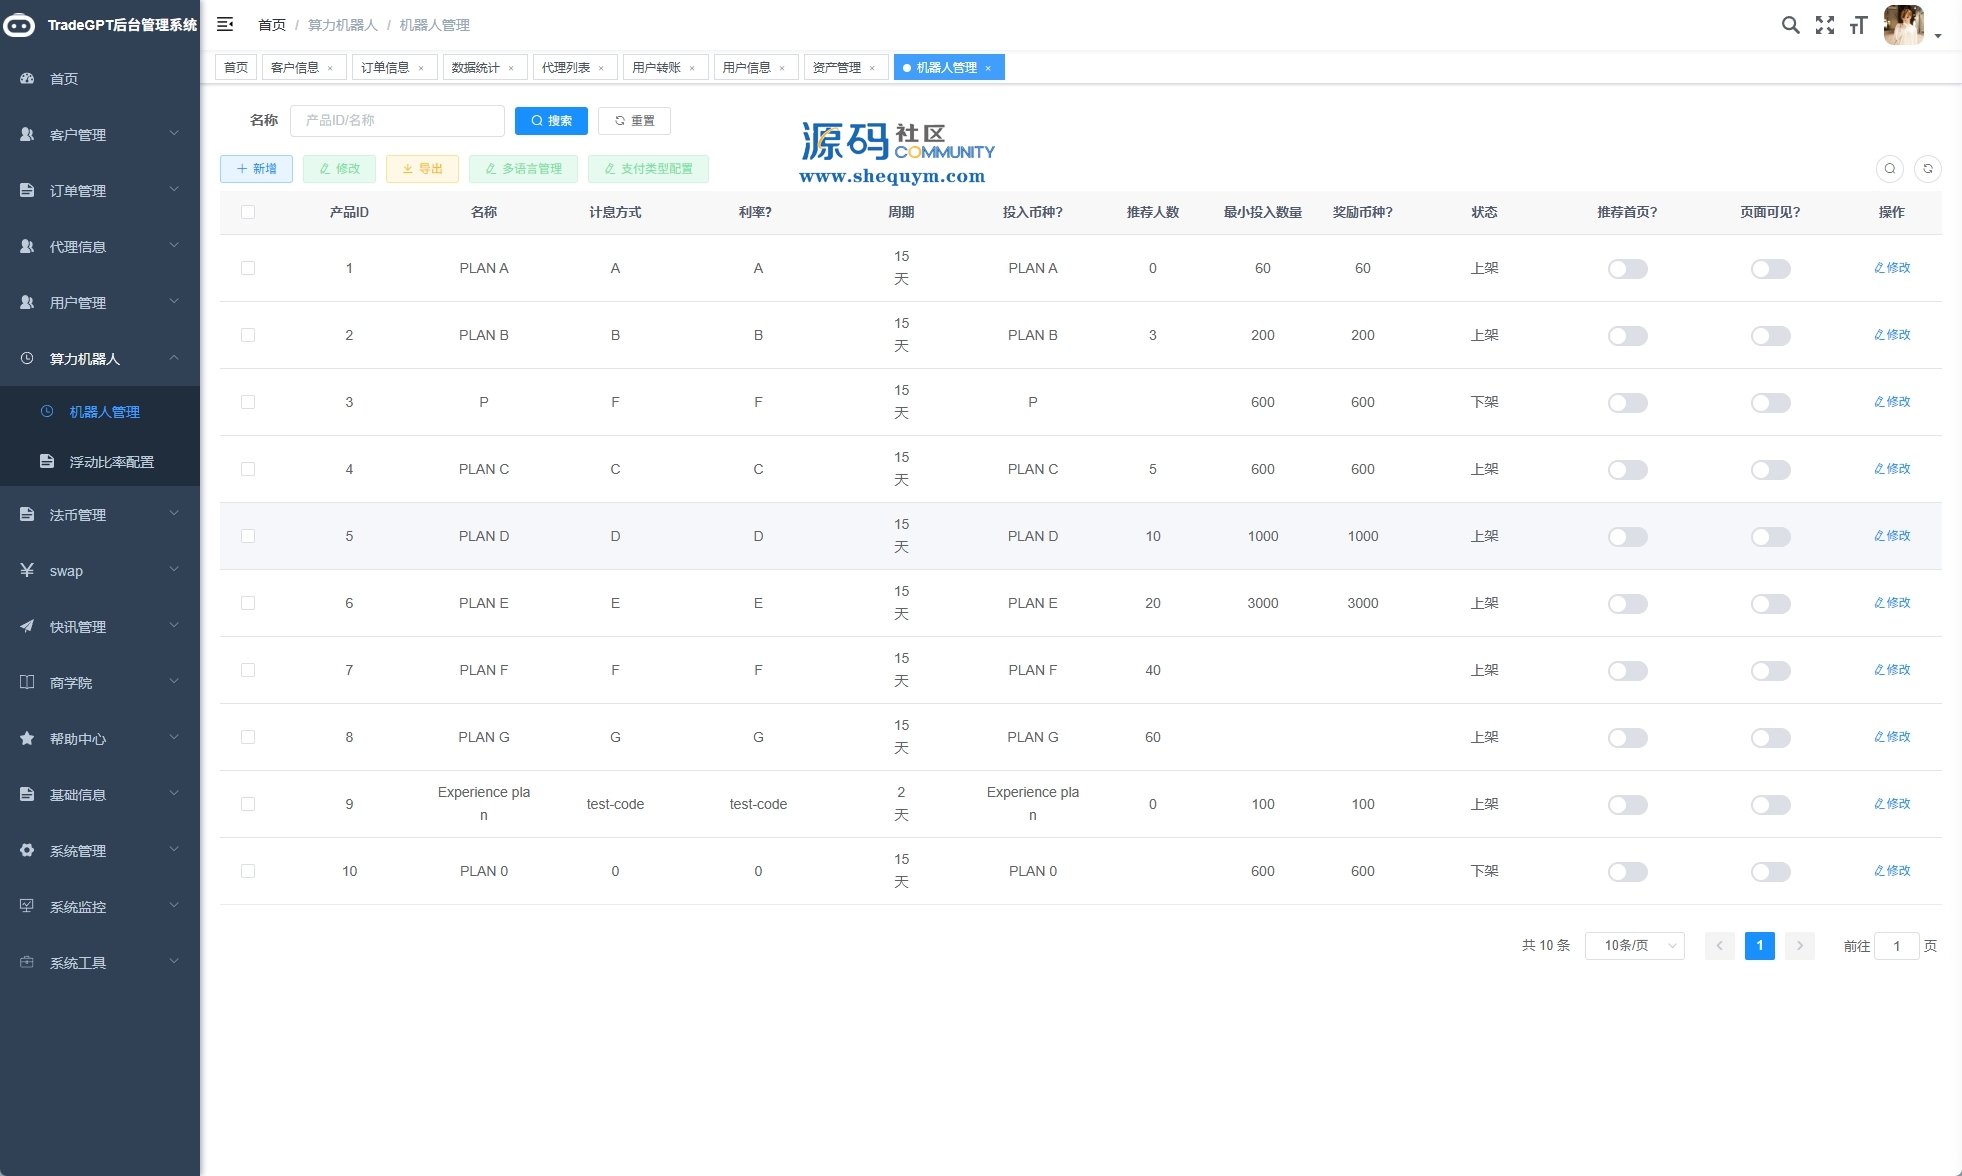Click the 产品ID/名称 search input field

click(397, 121)
